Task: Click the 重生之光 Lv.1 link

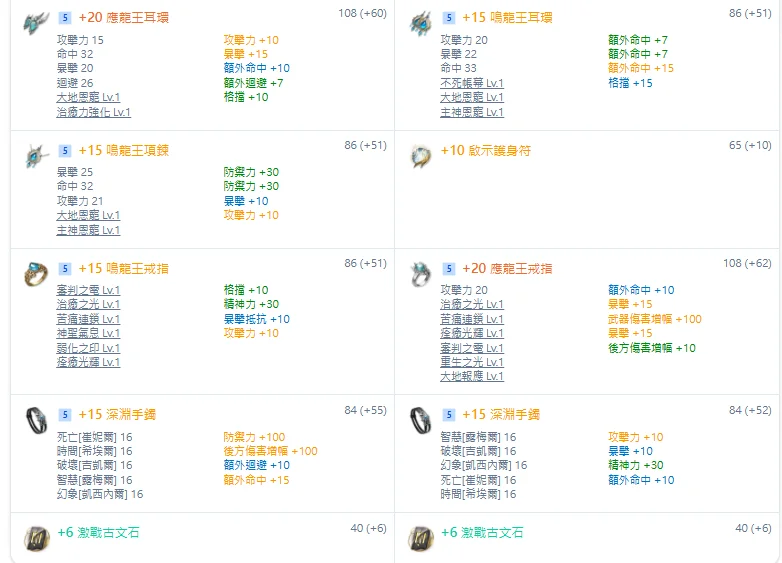Action: click(472, 362)
